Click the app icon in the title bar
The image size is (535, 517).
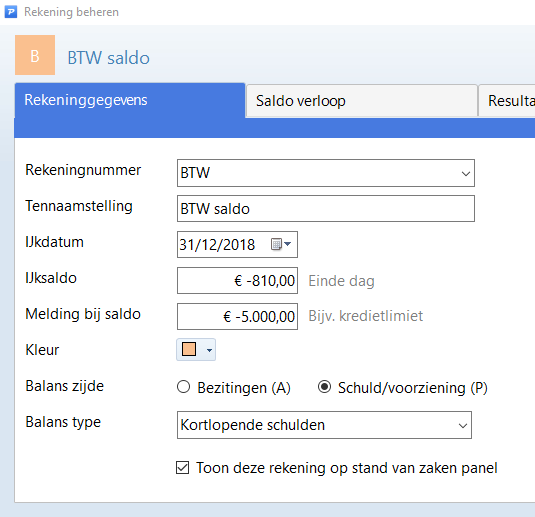pos(10,12)
